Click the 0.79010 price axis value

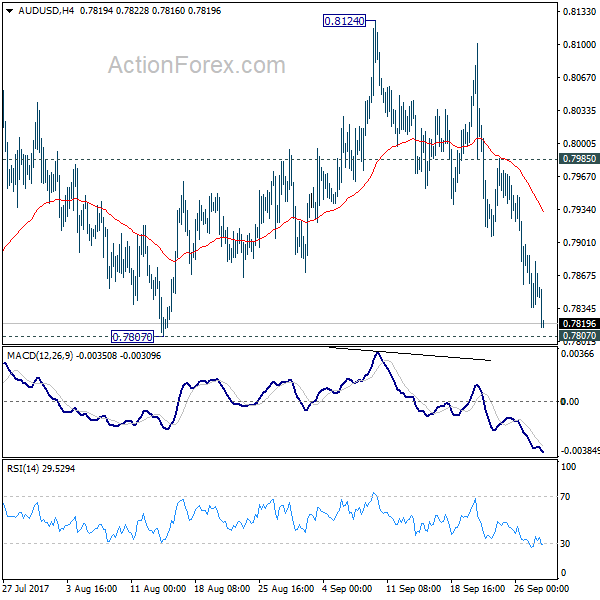(x=579, y=243)
